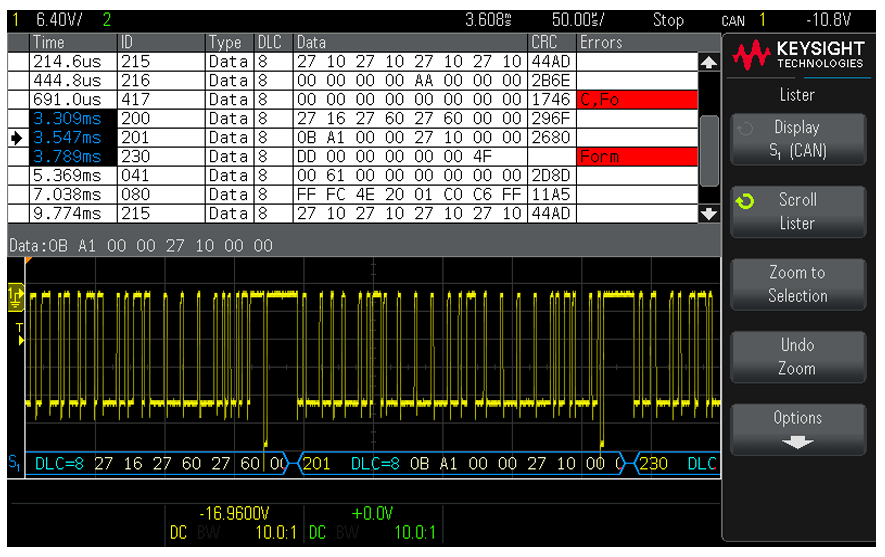
Task: Click the lister vertical scrollbar thumb
Action: click(x=709, y=151)
